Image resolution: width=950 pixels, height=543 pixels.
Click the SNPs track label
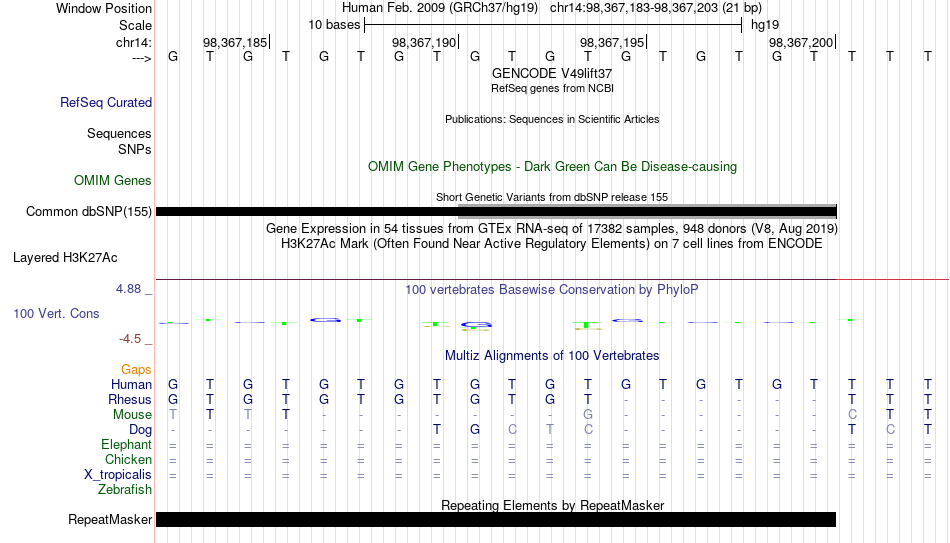click(135, 149)
